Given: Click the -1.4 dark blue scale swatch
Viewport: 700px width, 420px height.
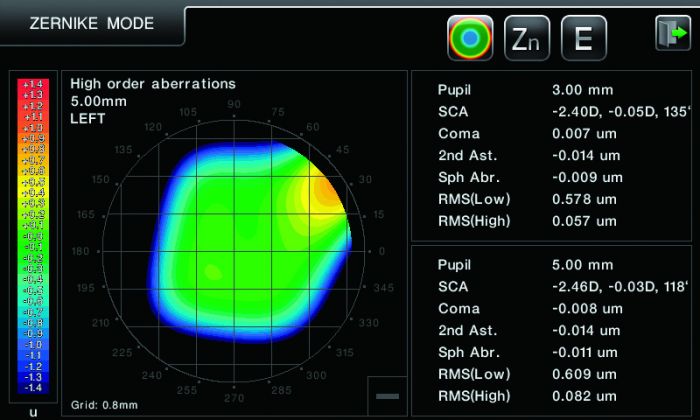Looking at the screenshot, I should (x=33, y=388).
